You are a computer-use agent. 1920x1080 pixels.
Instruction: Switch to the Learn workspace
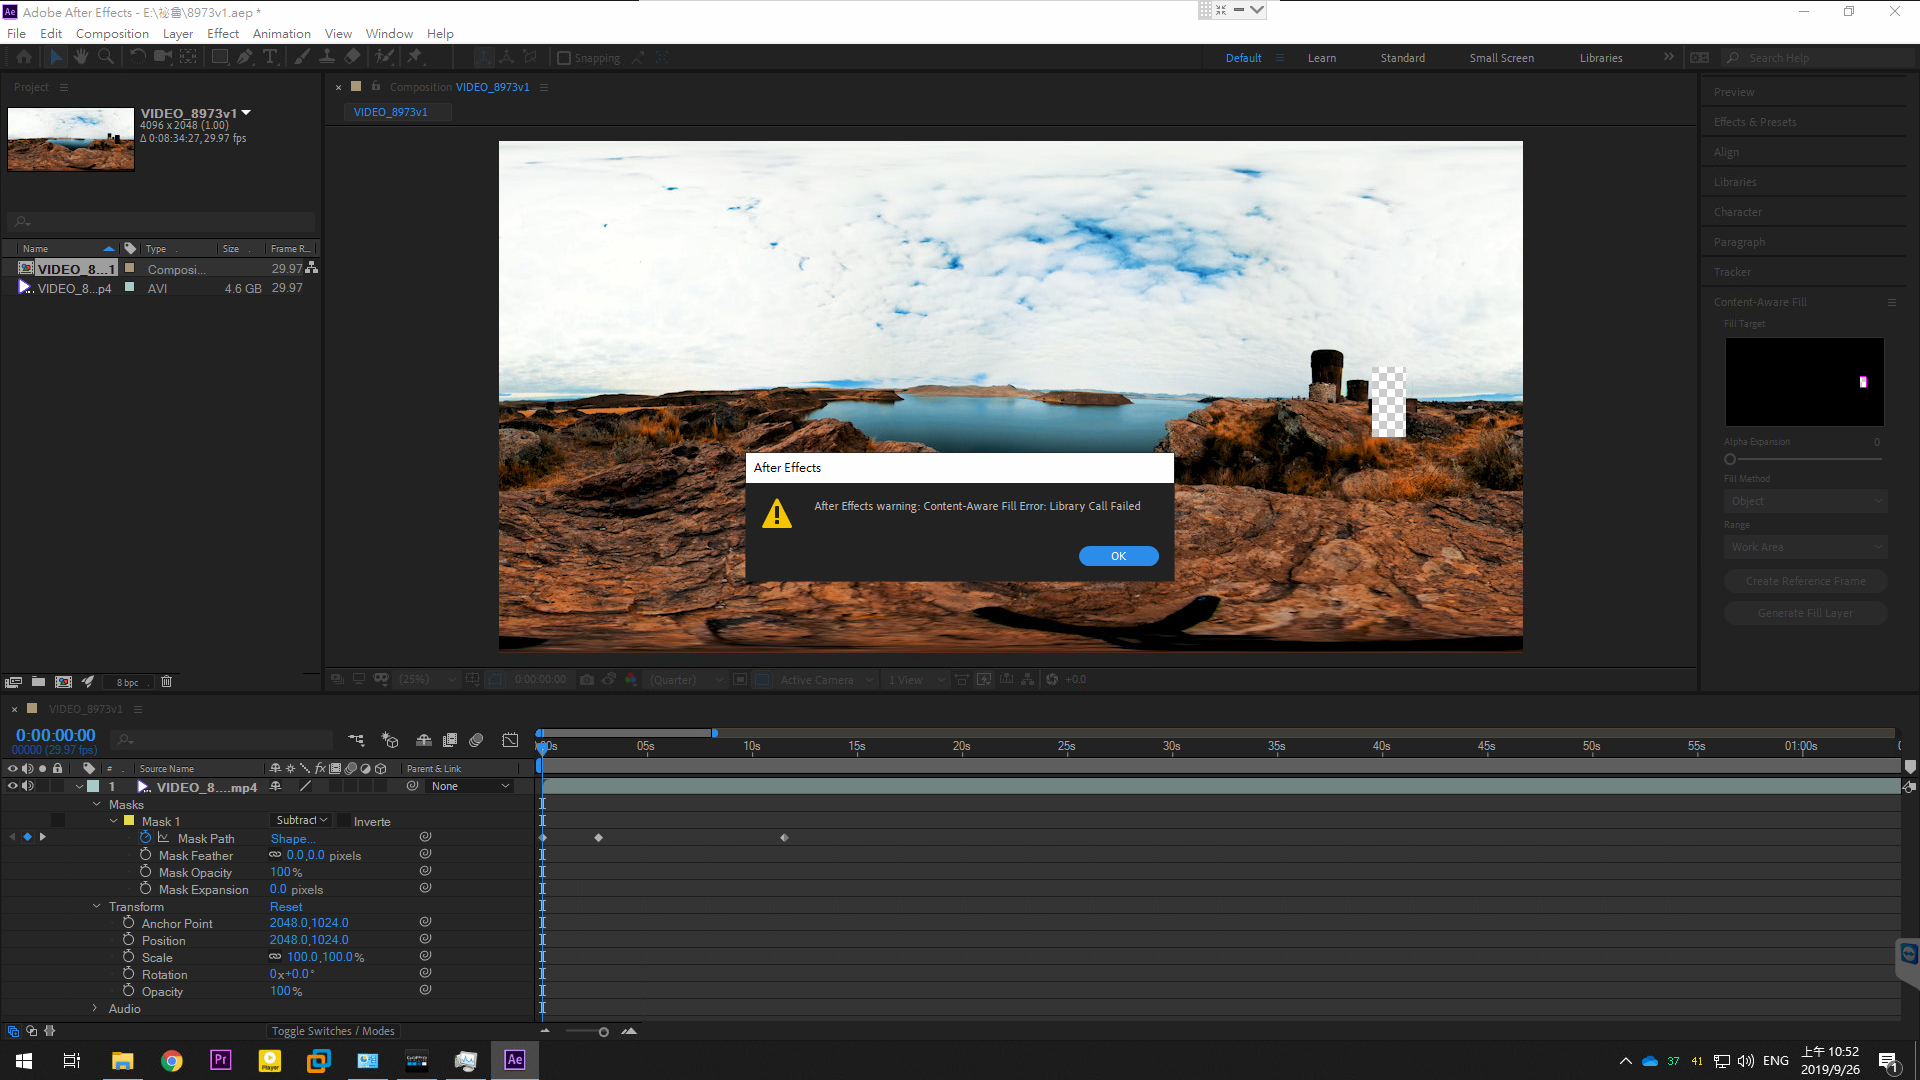pos(1322,58)
